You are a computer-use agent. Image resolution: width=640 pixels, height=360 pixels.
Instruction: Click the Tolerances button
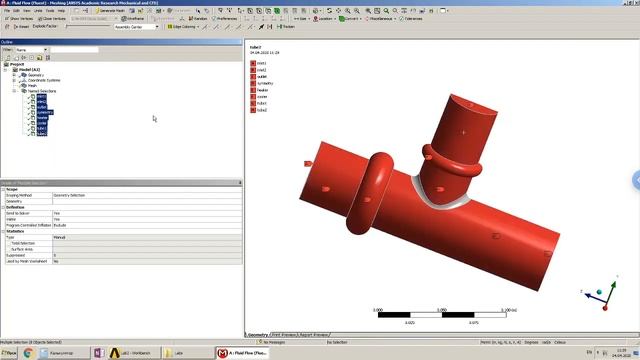tap(411, 19)
